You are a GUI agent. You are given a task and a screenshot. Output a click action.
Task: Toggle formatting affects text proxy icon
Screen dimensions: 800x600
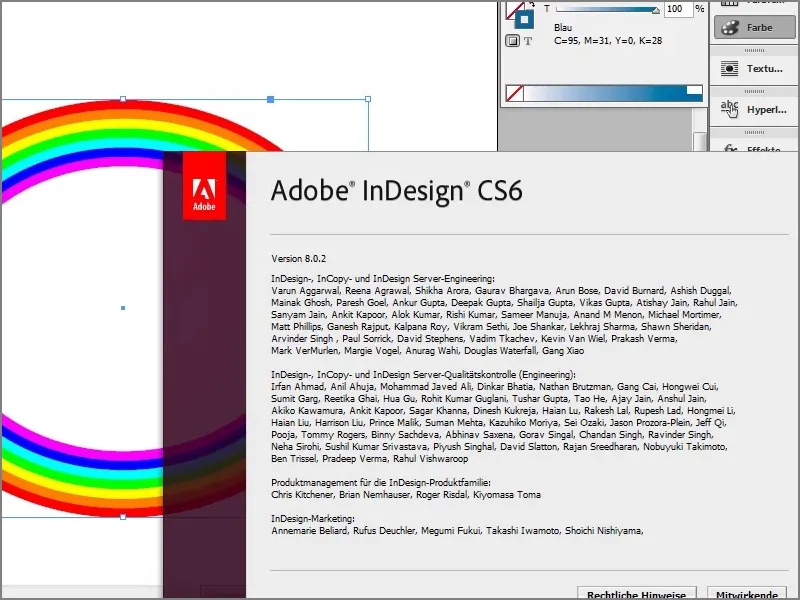[526, 39]
